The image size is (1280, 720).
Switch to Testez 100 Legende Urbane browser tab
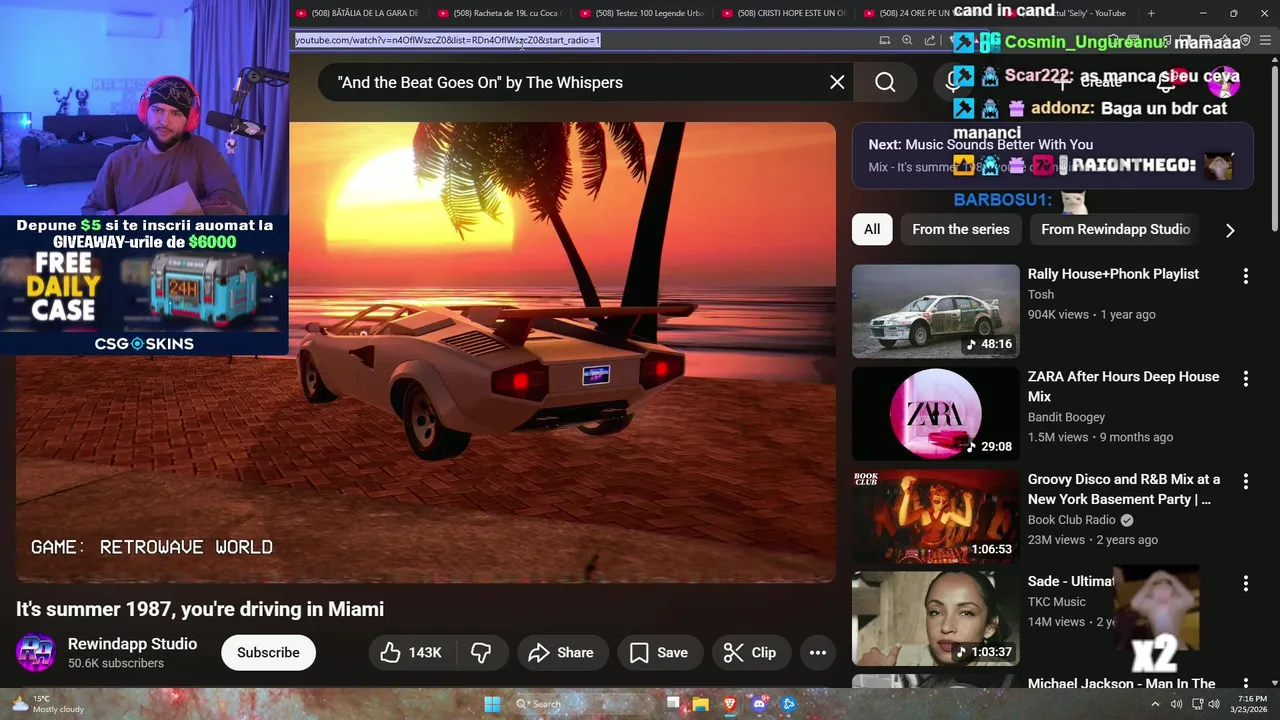642,13
